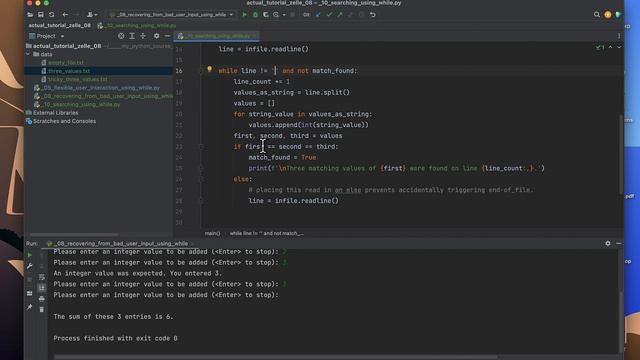Pin the Run tab with pin icon

pos(29,307)
